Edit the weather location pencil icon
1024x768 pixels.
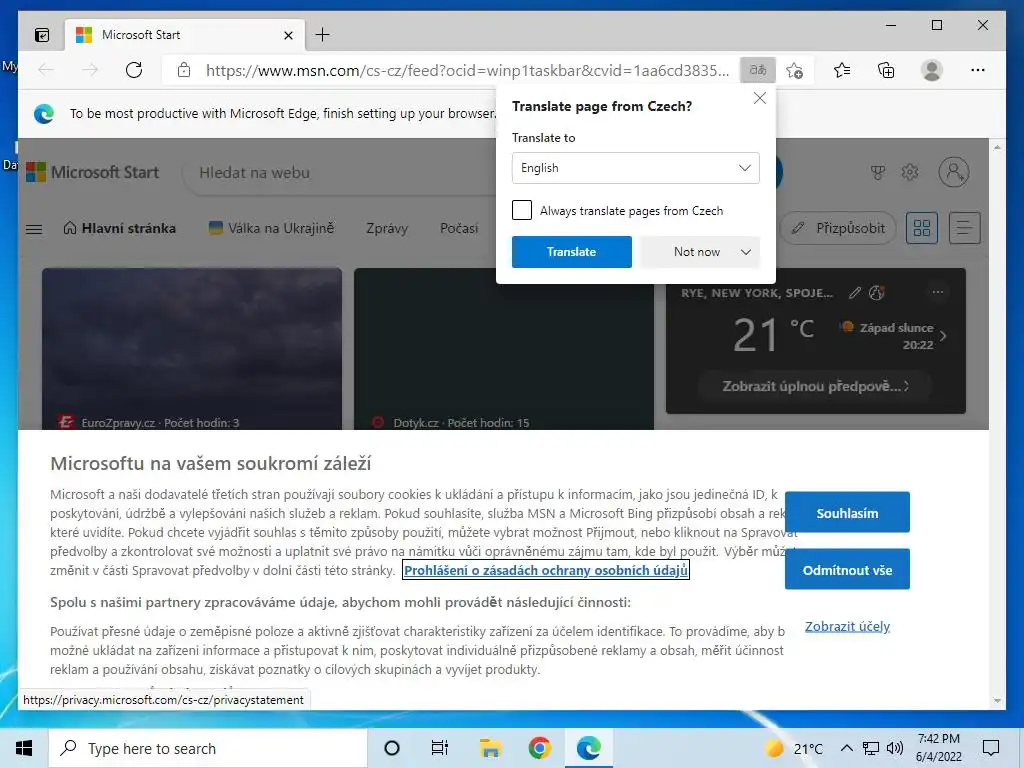tap(854, 293)
